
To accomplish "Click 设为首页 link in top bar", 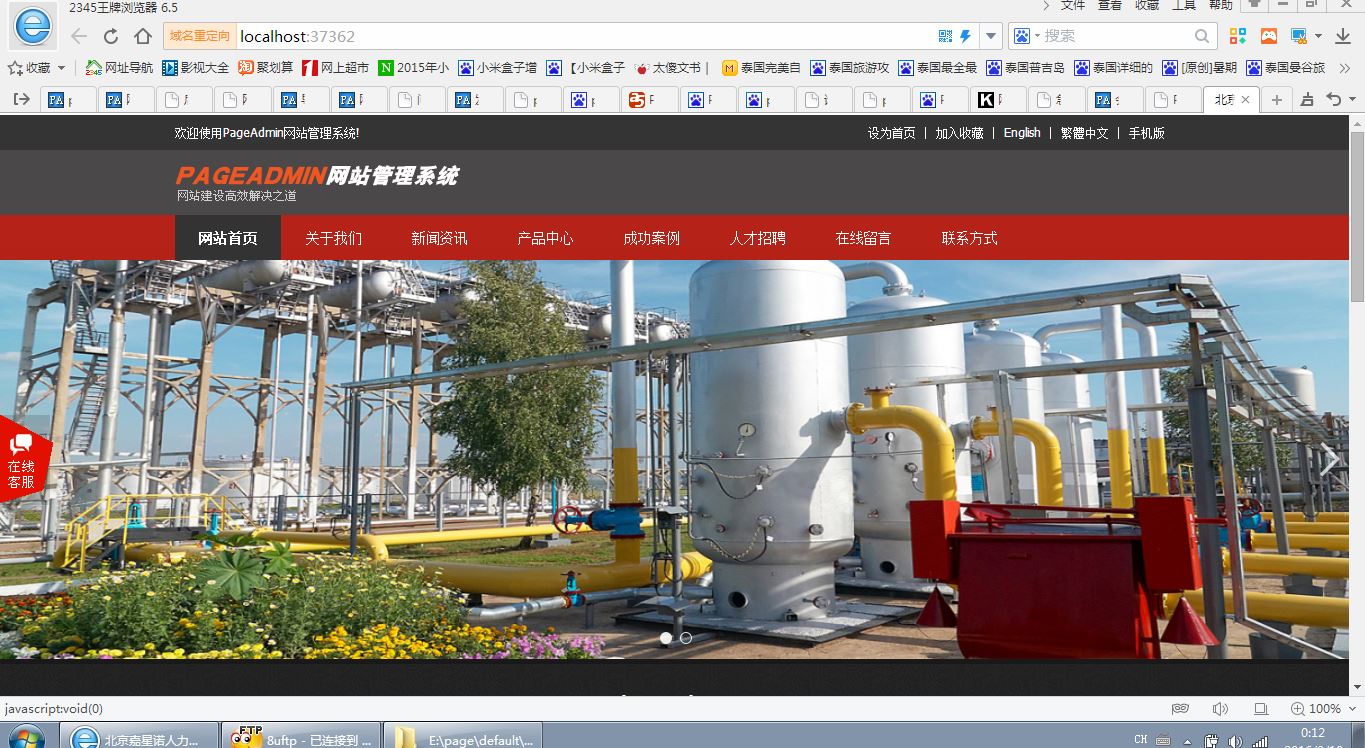I will 891,133.
